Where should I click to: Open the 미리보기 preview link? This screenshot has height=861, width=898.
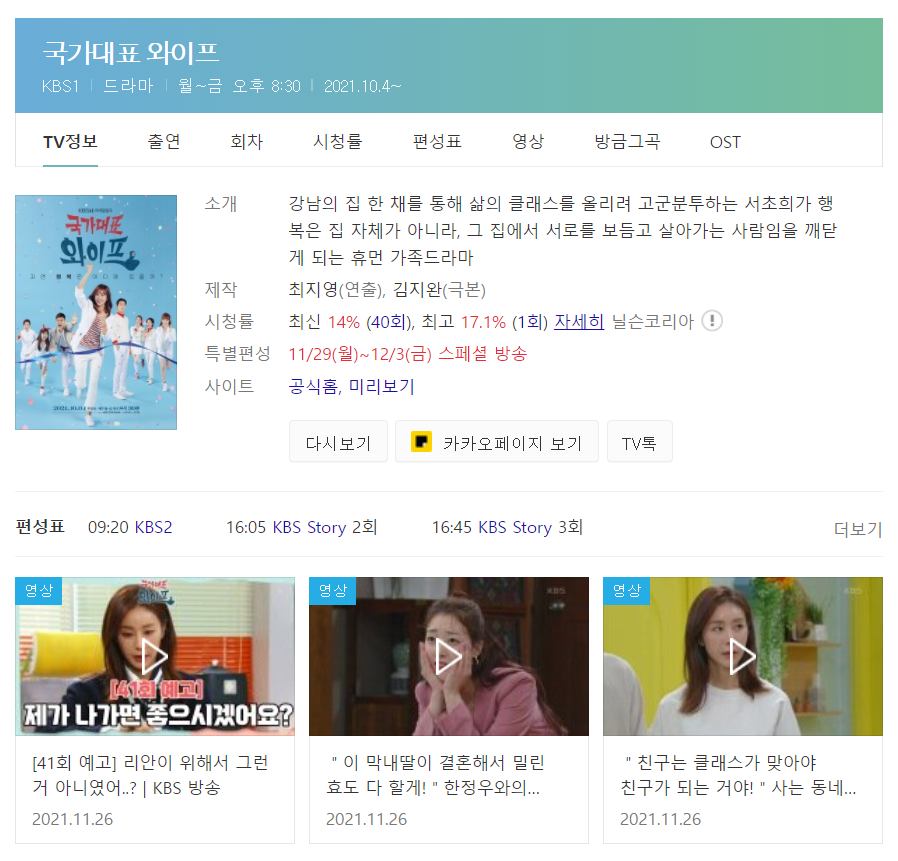tap(381, 387)
